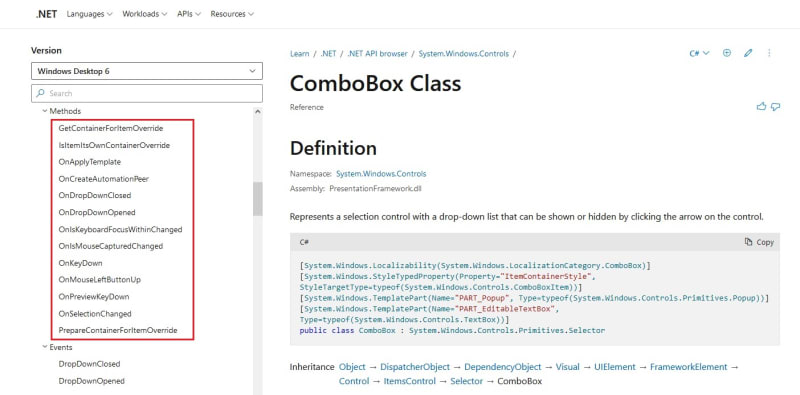Select IsItemItsOwnContainerOverride method

pyautogui.click(x=114, y=145)
